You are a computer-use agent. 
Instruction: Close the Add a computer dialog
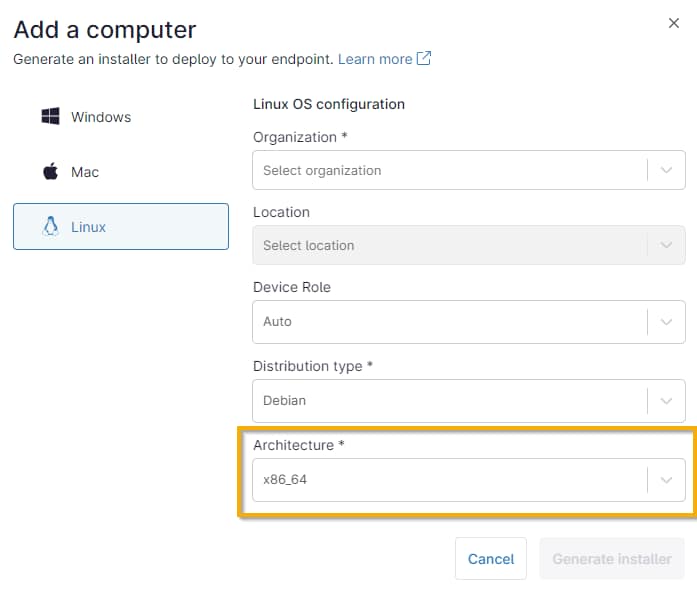click(x=673, y=23)
